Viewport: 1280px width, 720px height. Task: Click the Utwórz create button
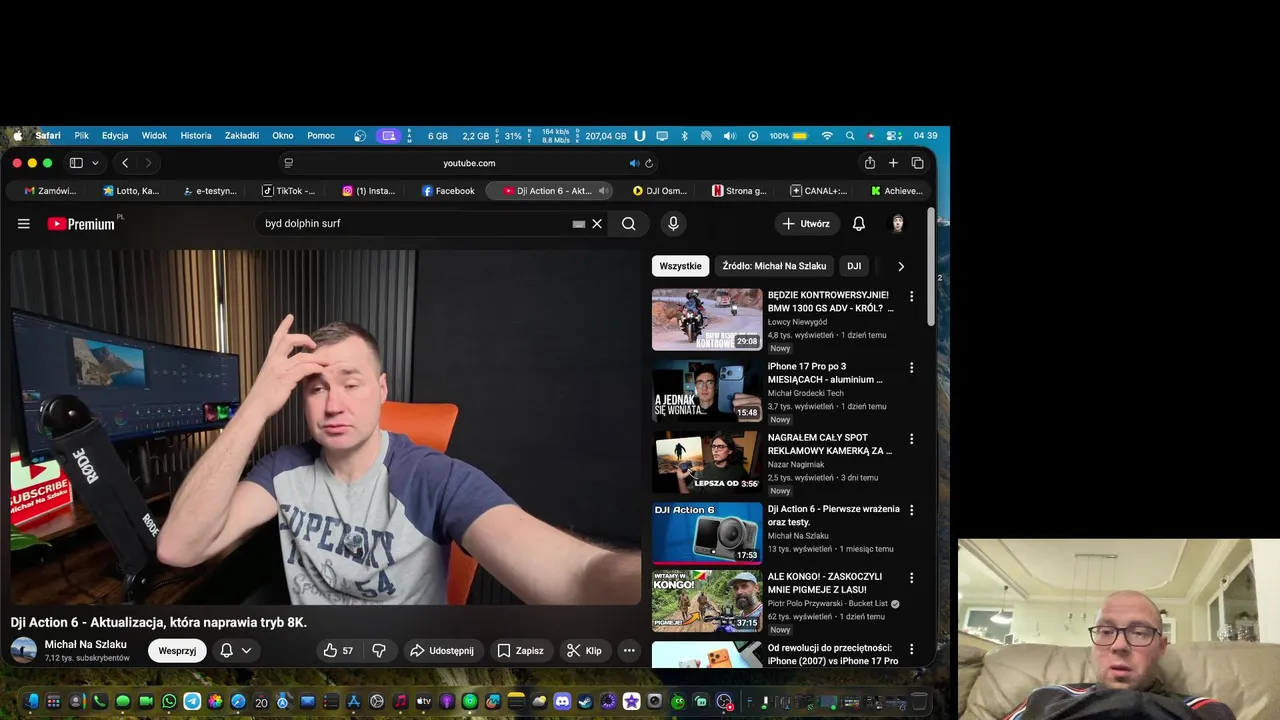point(806,224)
